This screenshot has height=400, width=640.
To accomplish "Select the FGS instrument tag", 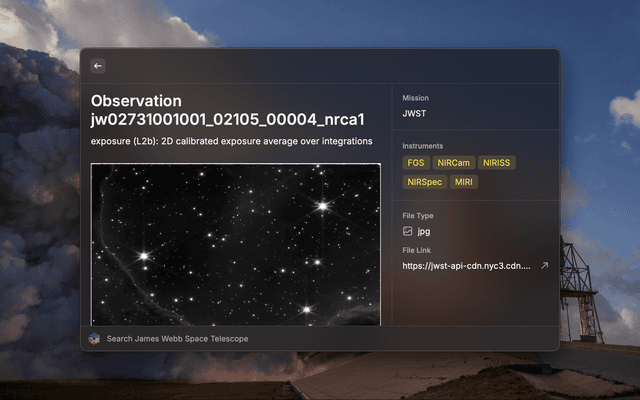I will pos(415,162).
